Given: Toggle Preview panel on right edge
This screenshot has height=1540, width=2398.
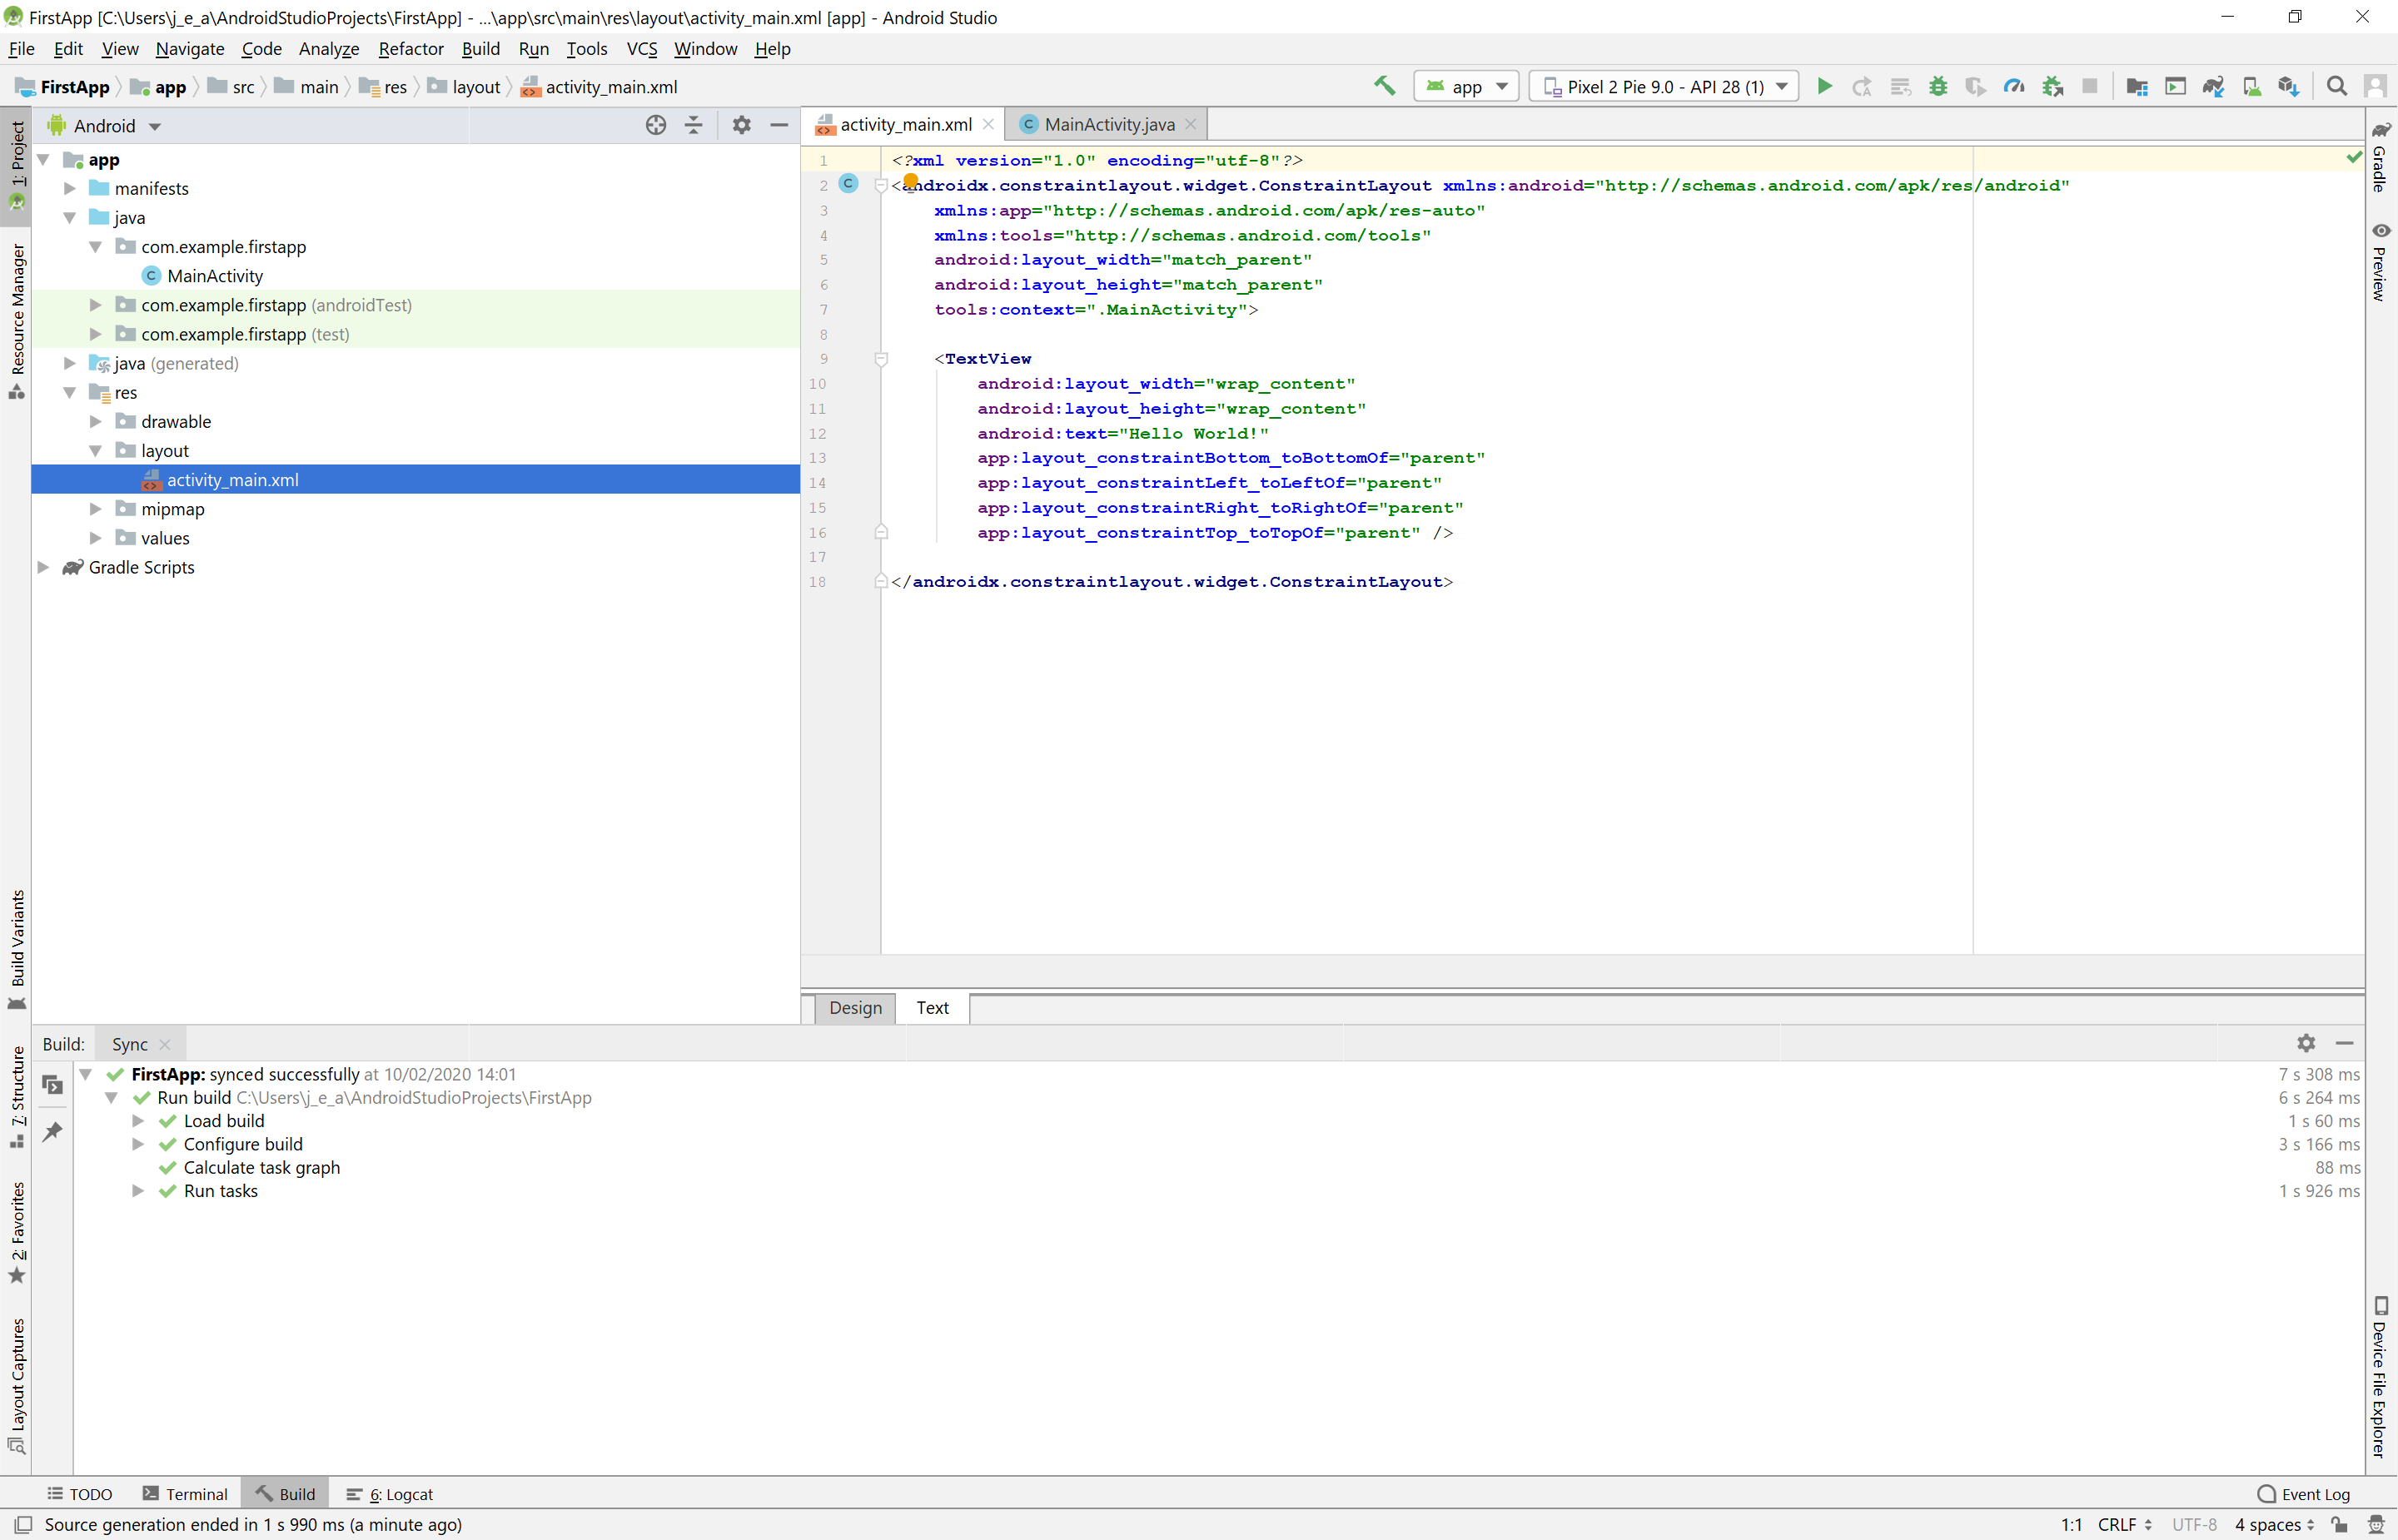Looking at the screenshot, I should (2381, 261).
